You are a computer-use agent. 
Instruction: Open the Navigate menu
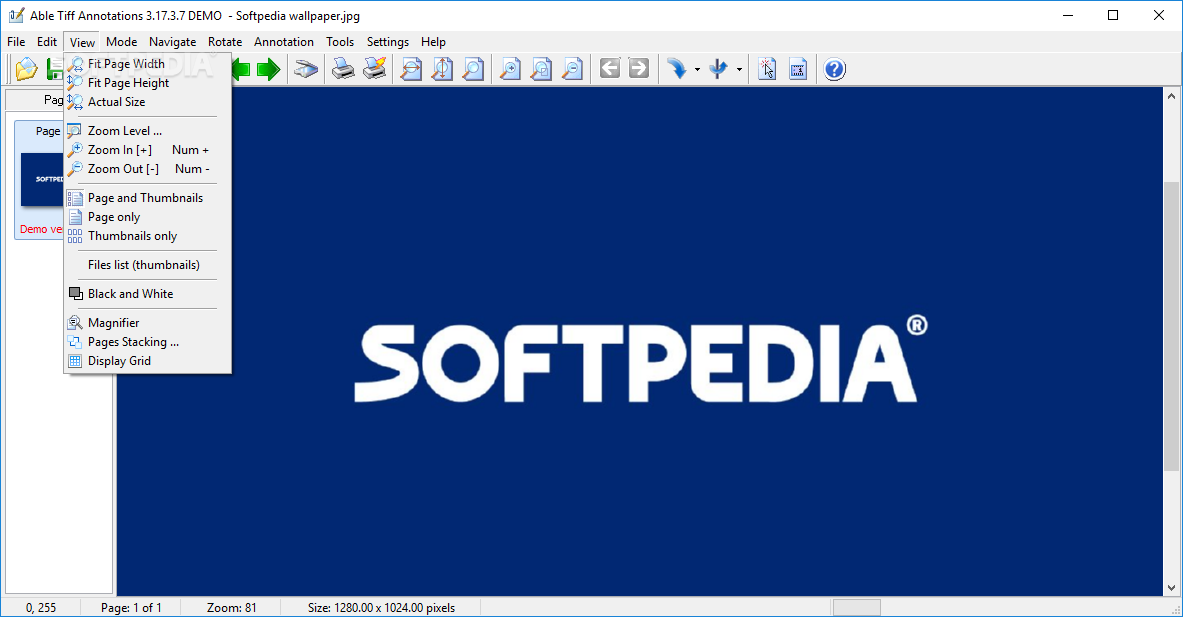(172, 41)
